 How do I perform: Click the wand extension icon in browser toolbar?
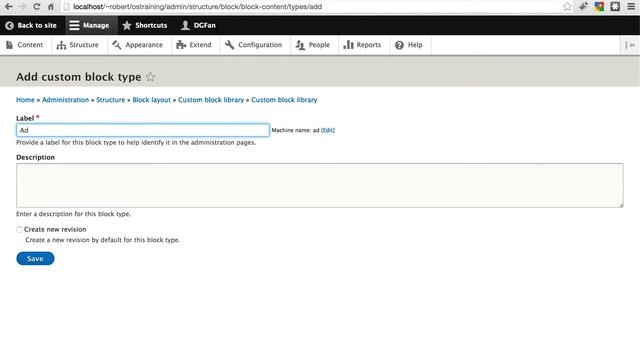[x=583, y=7]
